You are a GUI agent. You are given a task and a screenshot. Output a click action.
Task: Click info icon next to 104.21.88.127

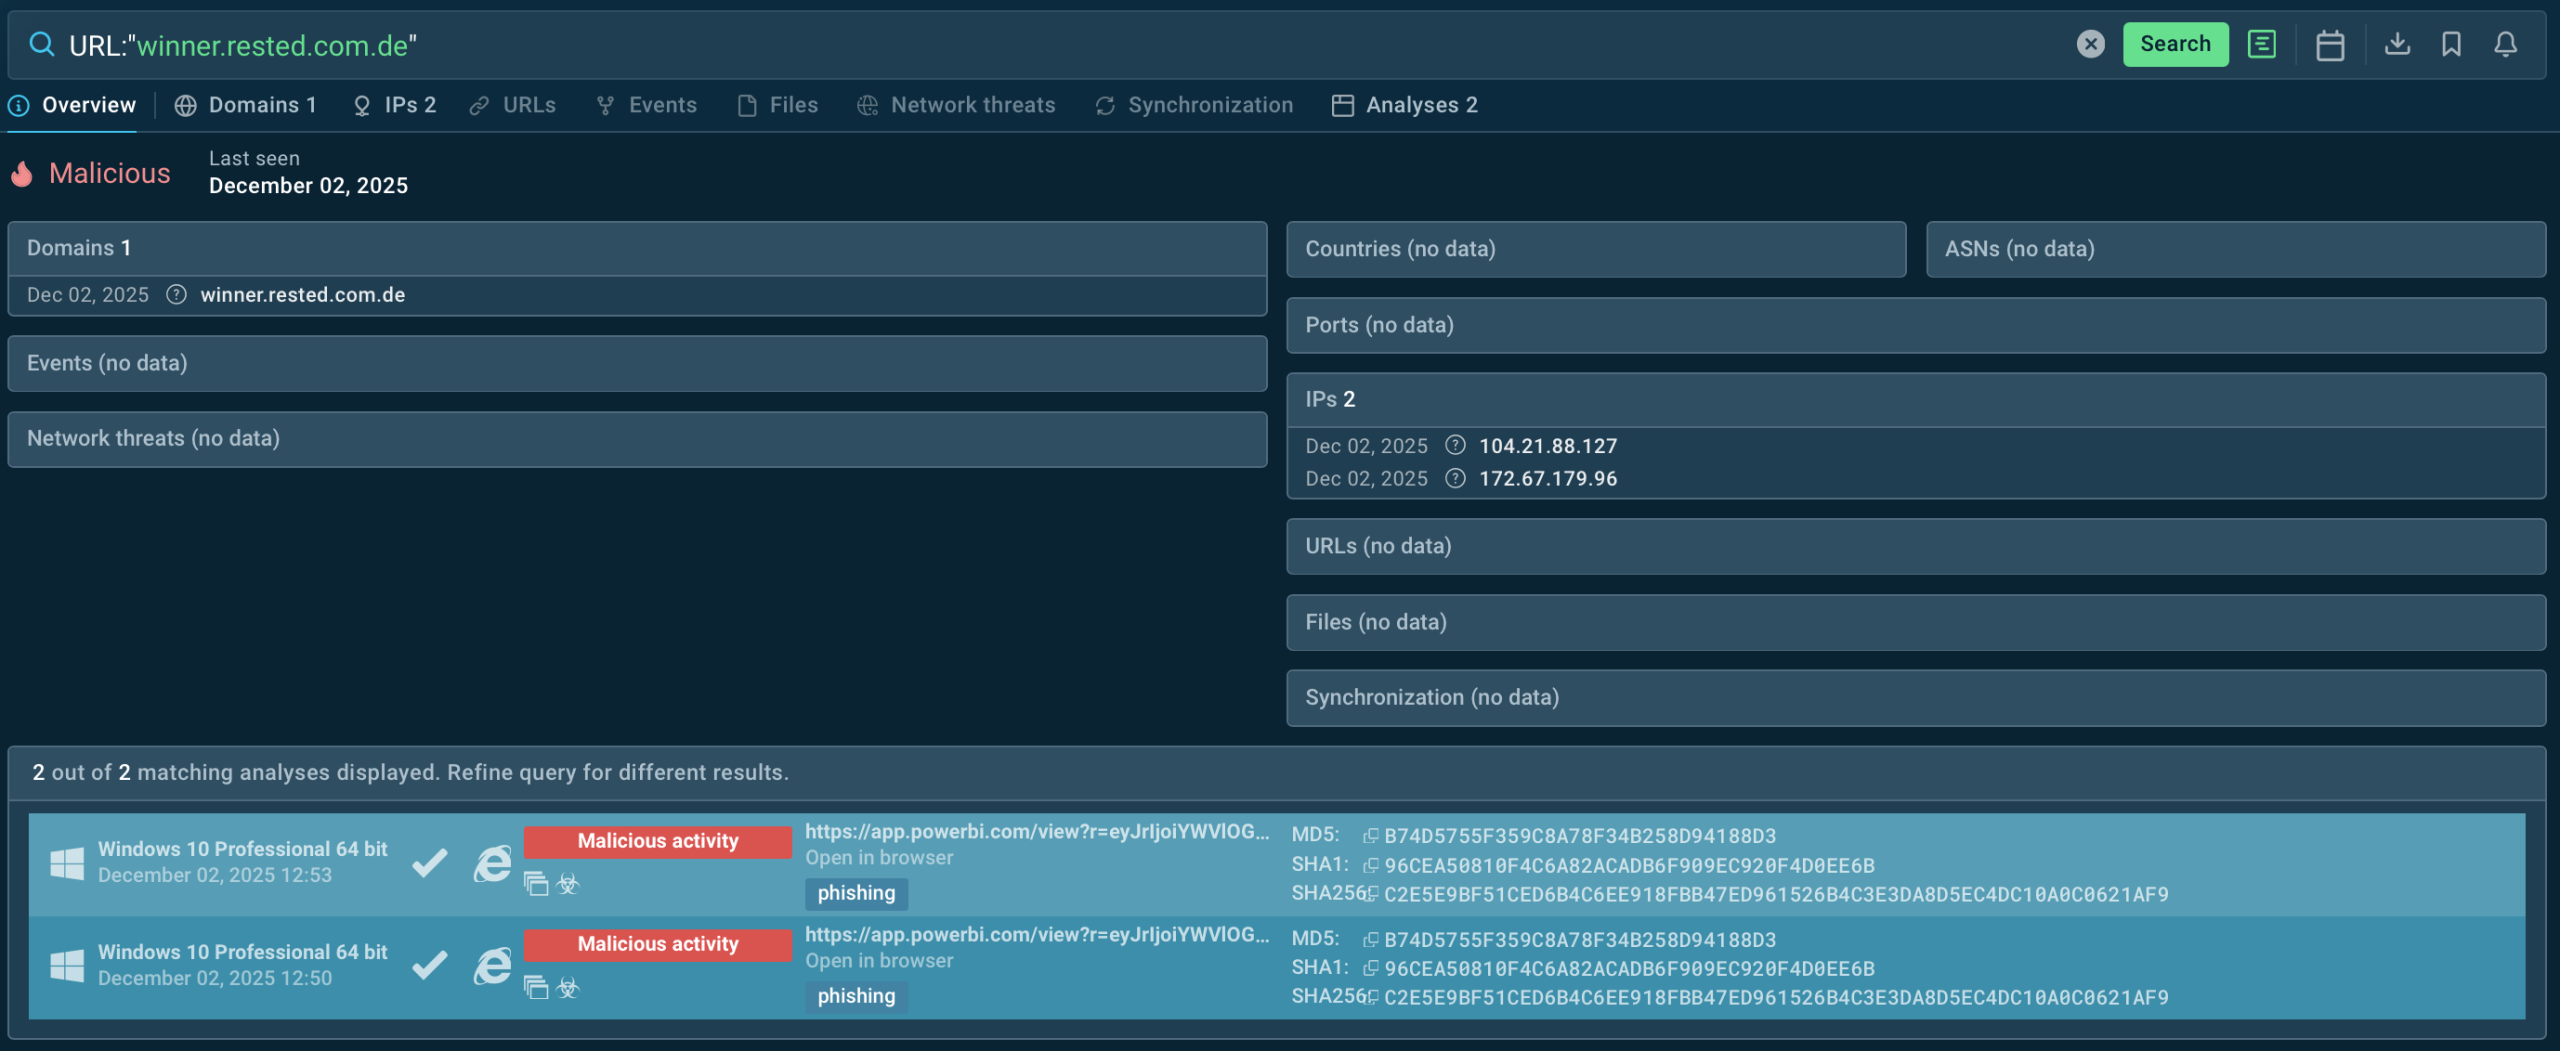tap(1455, 446)
